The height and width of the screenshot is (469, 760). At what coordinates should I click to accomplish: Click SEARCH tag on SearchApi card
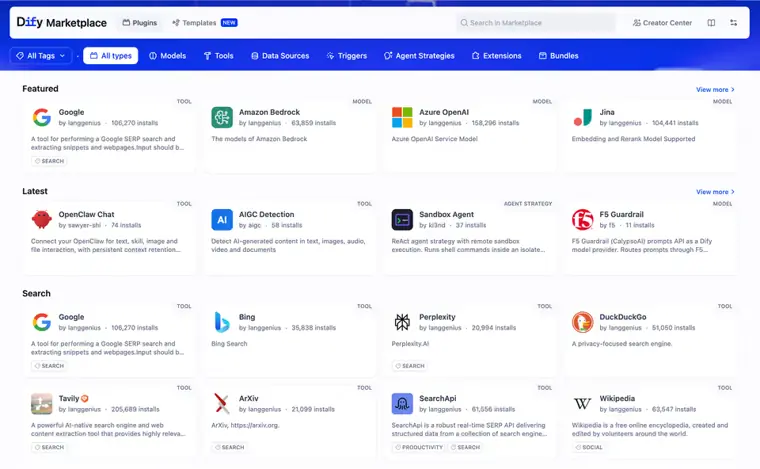tap(465, 447)
